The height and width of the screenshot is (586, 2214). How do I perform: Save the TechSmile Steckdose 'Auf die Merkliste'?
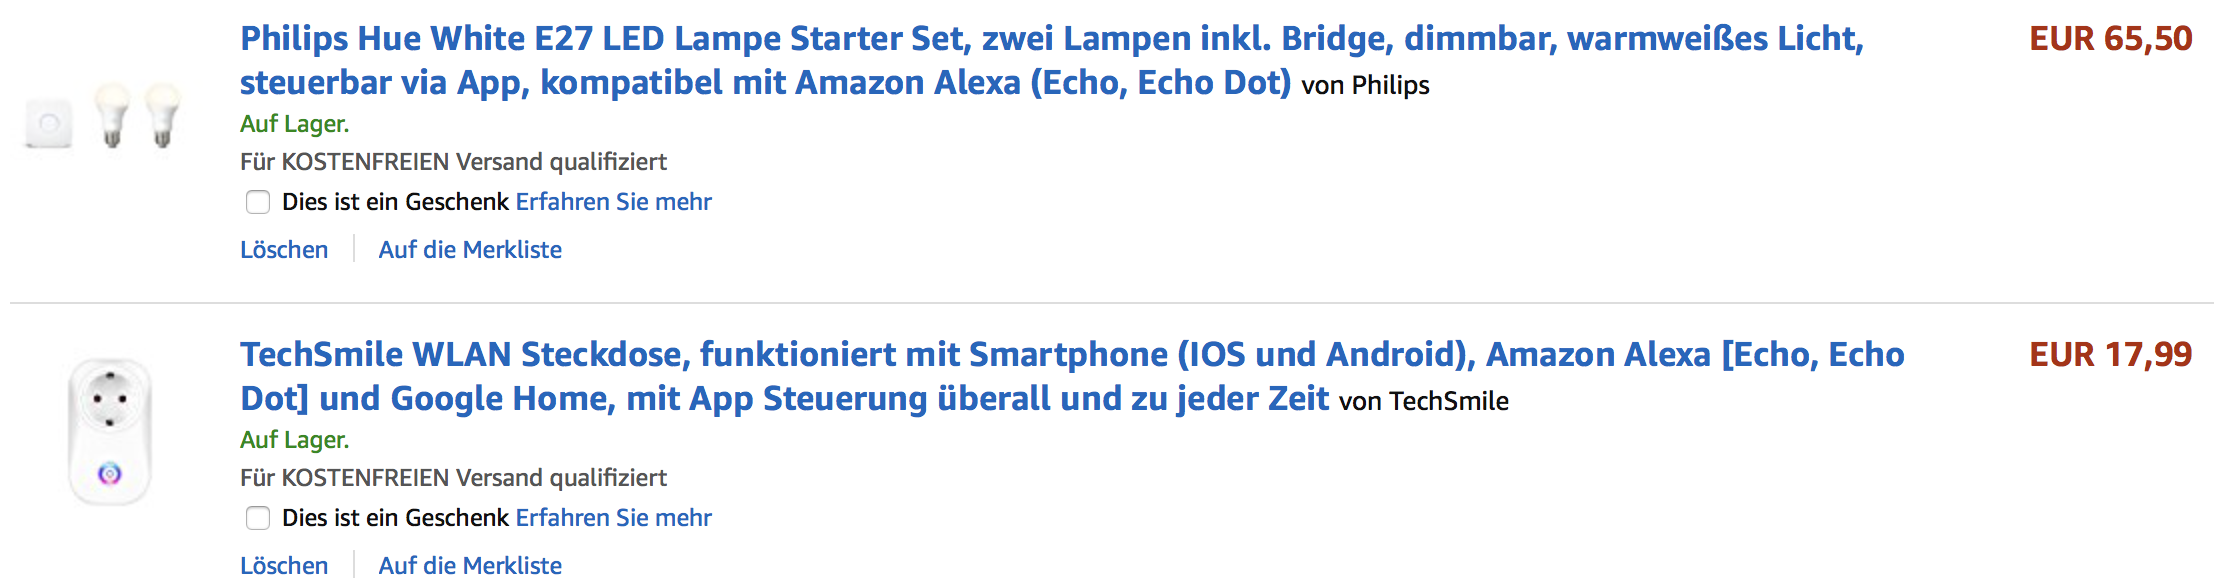[x=470, y=566]
